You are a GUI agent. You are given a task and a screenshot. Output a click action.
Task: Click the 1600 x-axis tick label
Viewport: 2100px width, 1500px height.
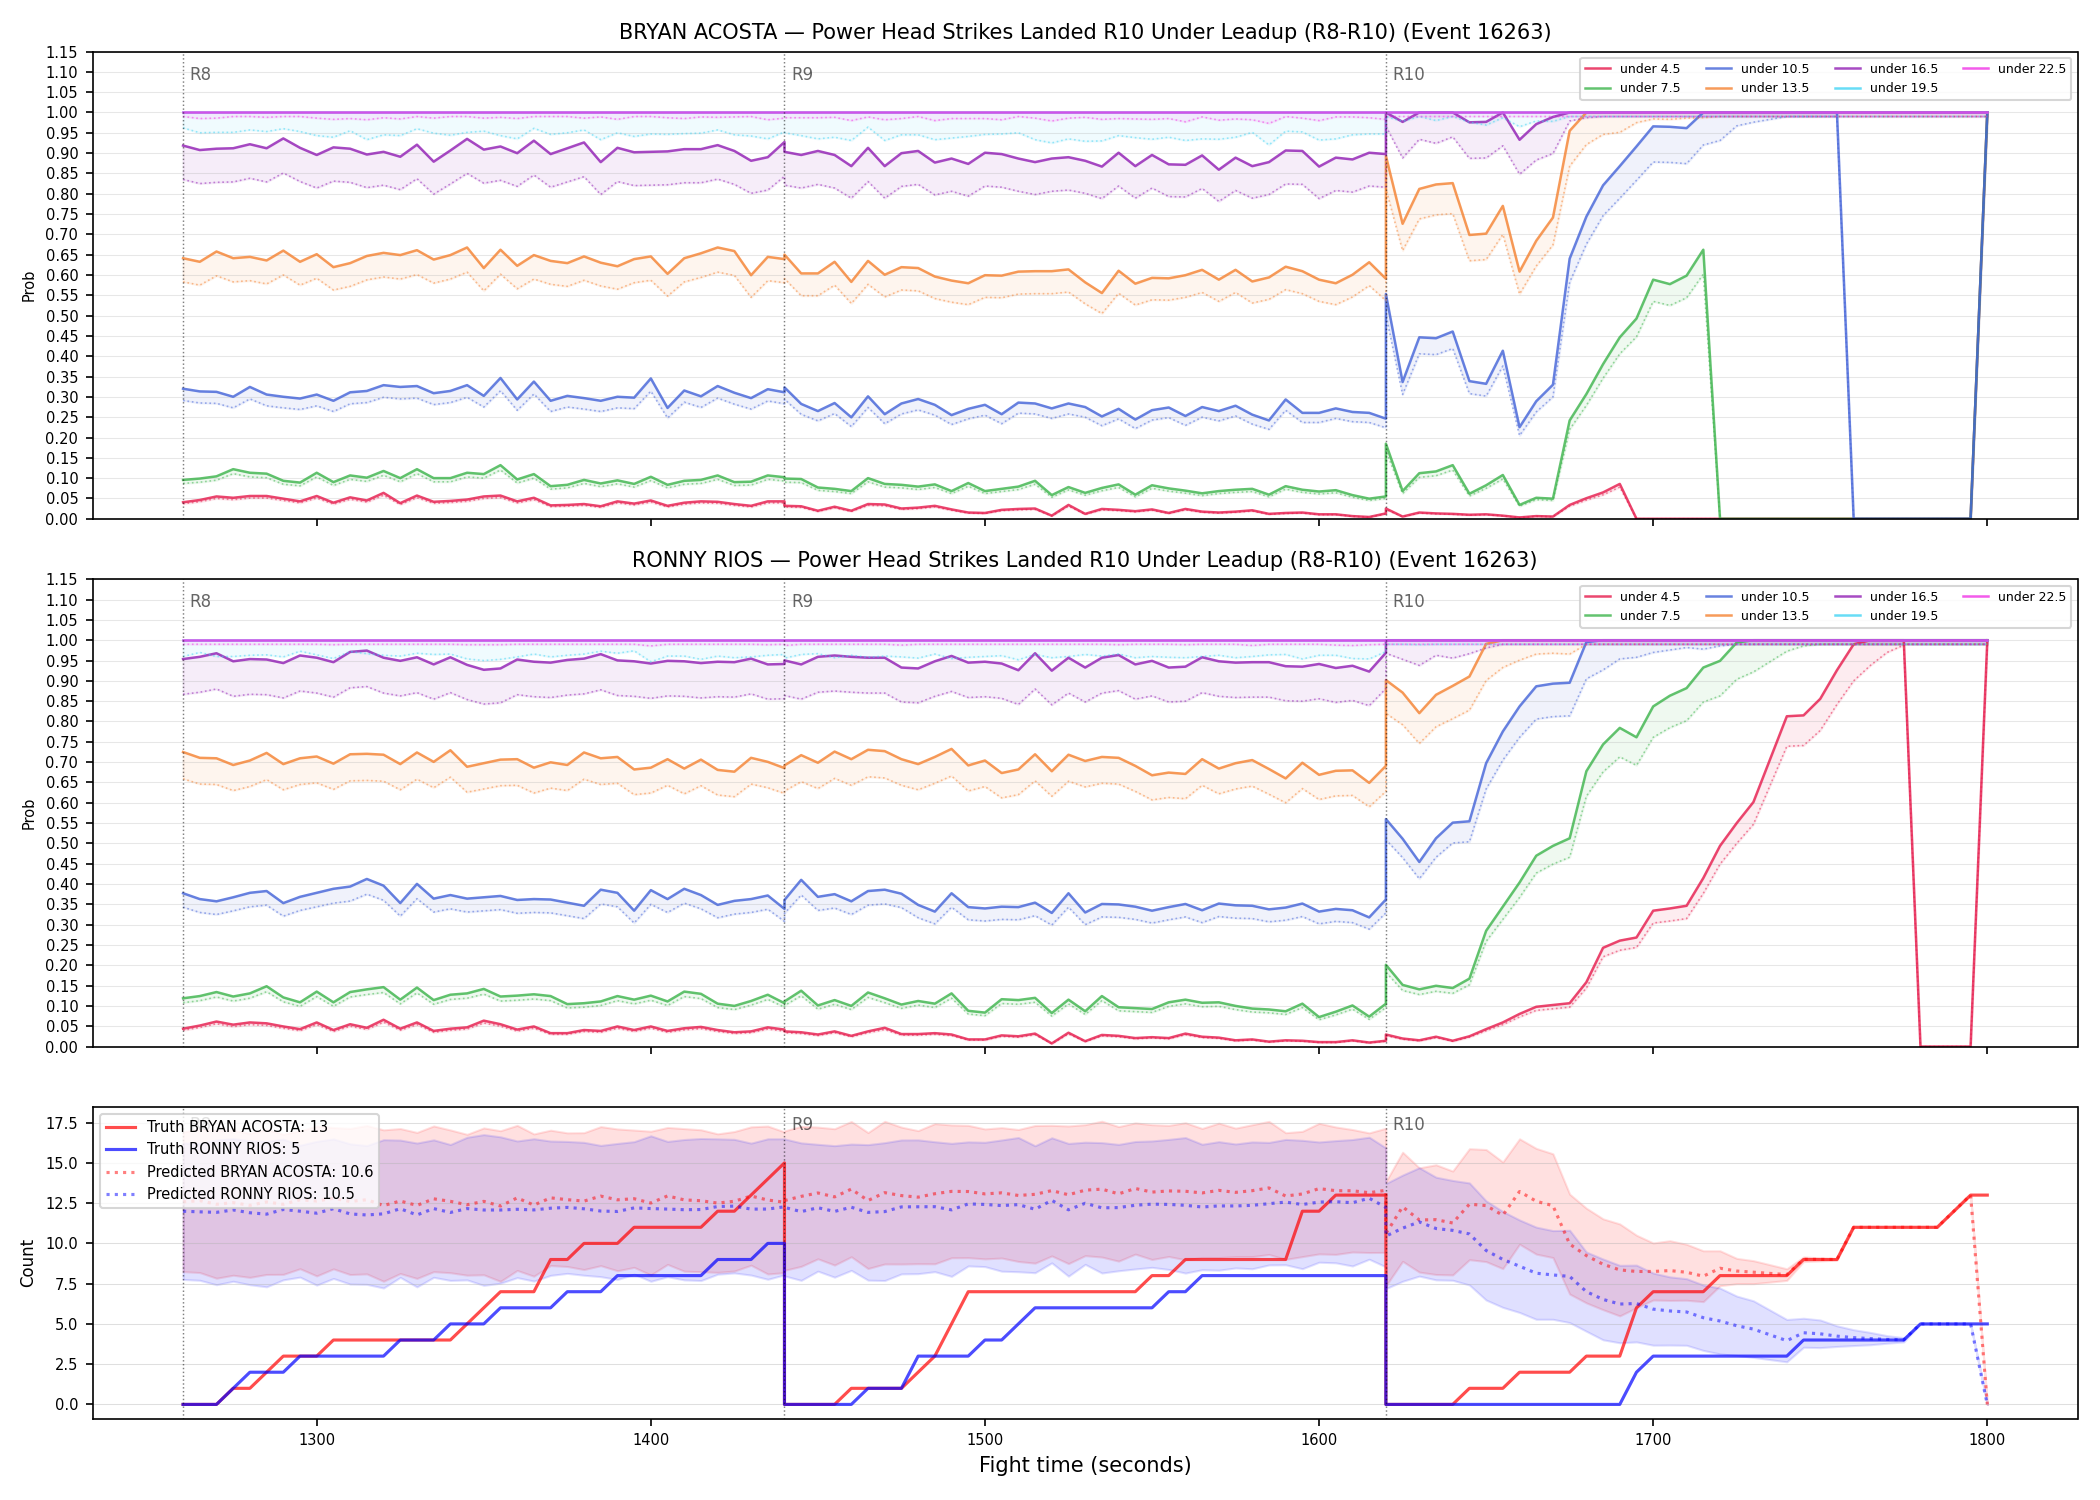[x=1319, y=1439]
